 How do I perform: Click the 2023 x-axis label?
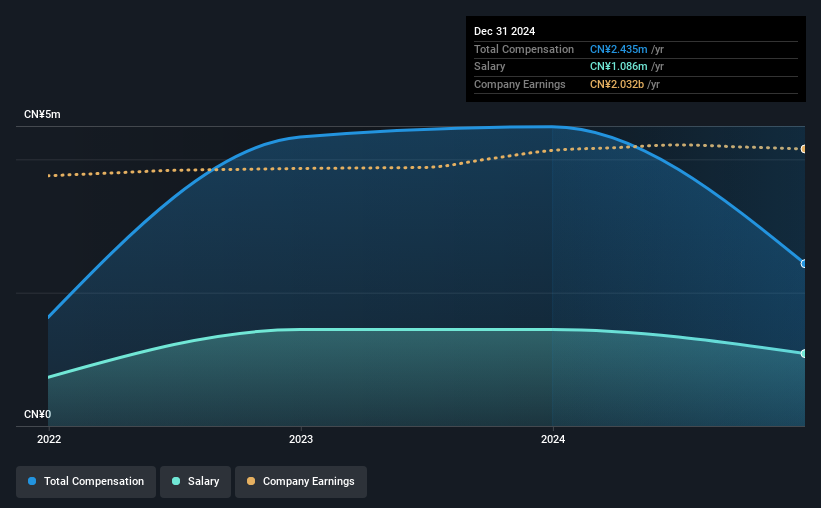click(x=301, y=439)
